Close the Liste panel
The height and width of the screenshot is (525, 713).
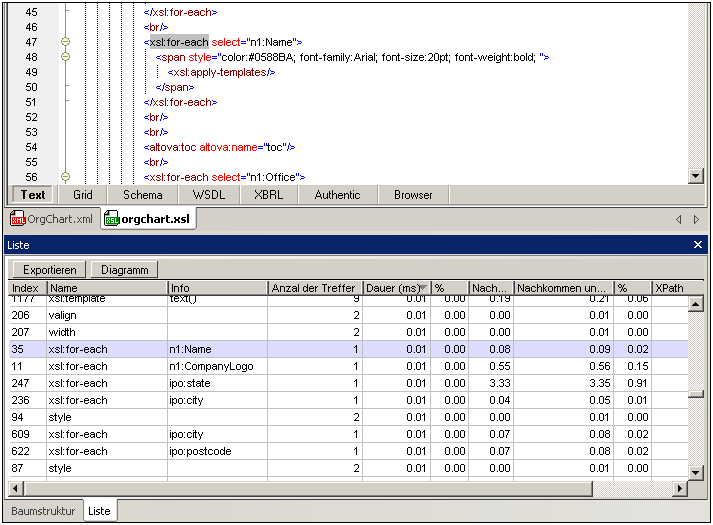pyautogui.click(x=698, y=245)
